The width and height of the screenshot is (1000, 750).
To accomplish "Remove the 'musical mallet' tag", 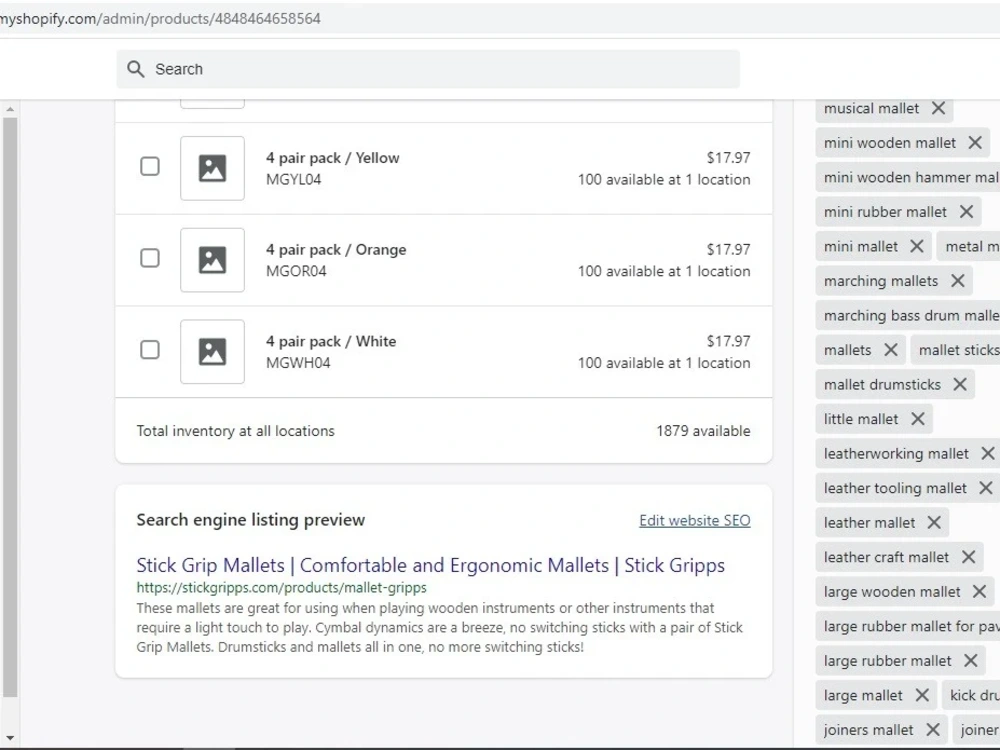I will coord(938,108).
